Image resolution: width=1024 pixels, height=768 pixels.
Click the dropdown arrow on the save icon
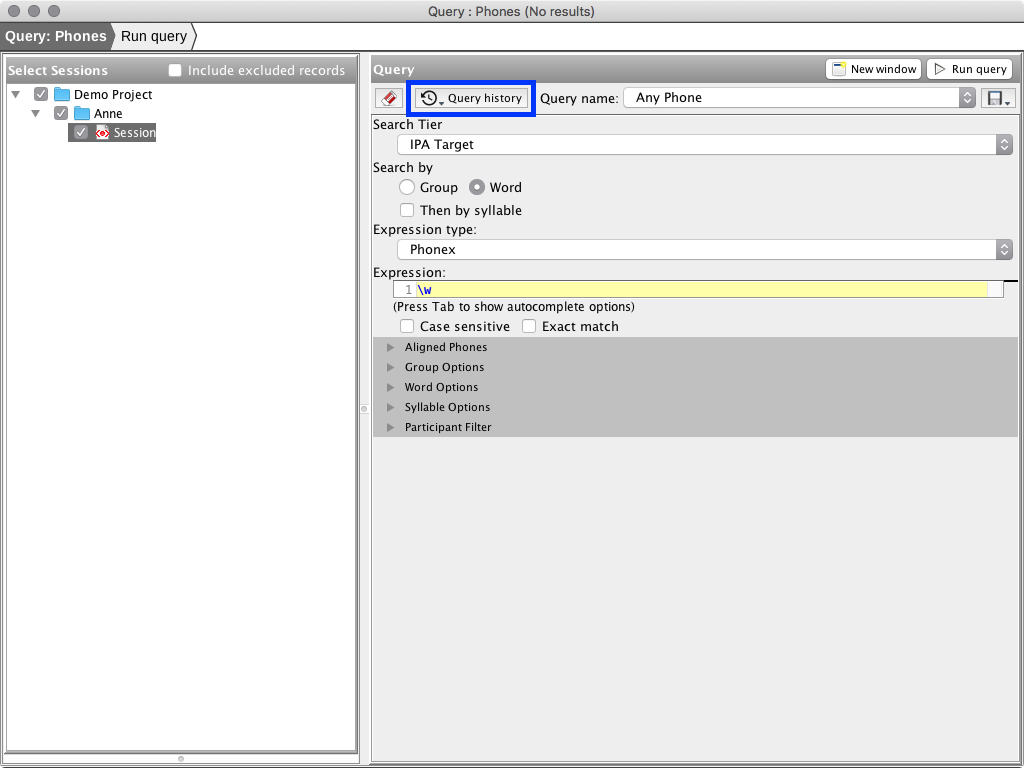point(1005,101)
